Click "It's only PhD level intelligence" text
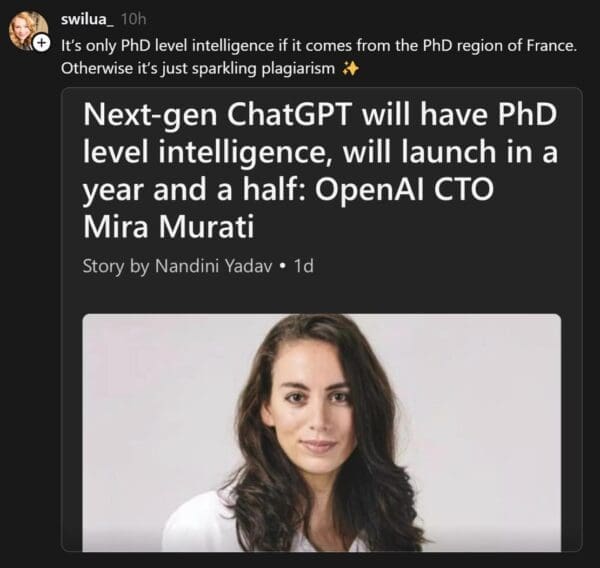600x568 pixels. (167, 46)
